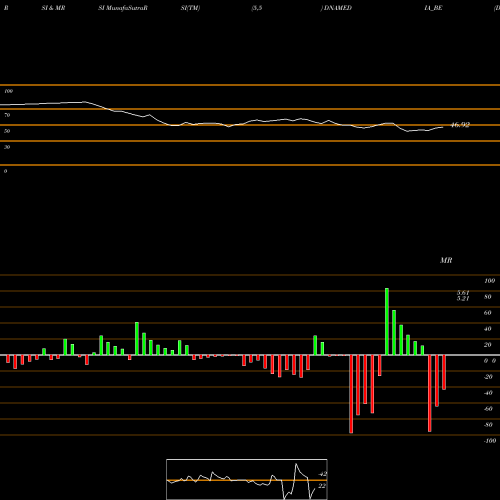Click the ") DNAMED" header text

pos(336,8)
